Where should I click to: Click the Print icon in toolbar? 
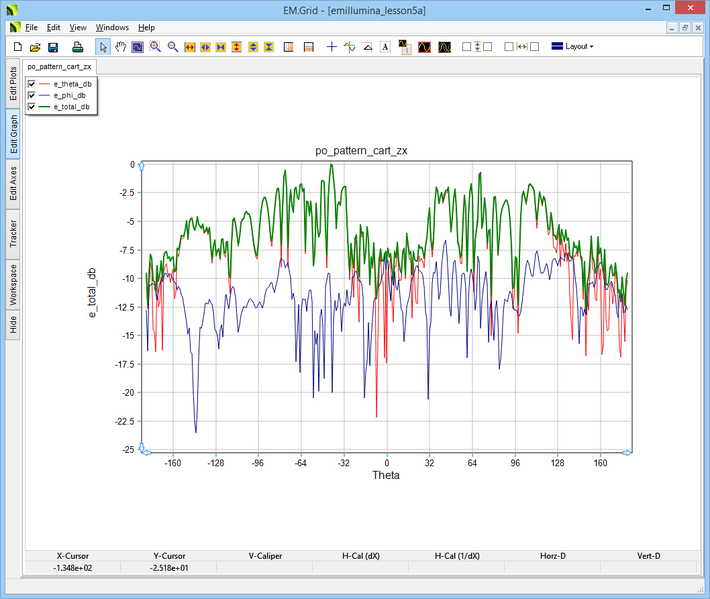click(77, 47)
